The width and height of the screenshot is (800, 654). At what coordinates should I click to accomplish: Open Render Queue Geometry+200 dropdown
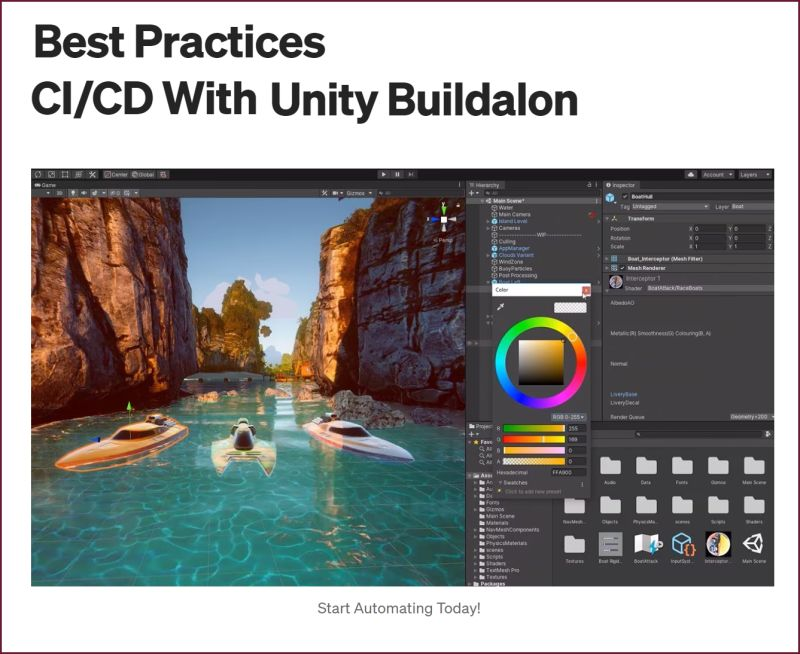751,417
